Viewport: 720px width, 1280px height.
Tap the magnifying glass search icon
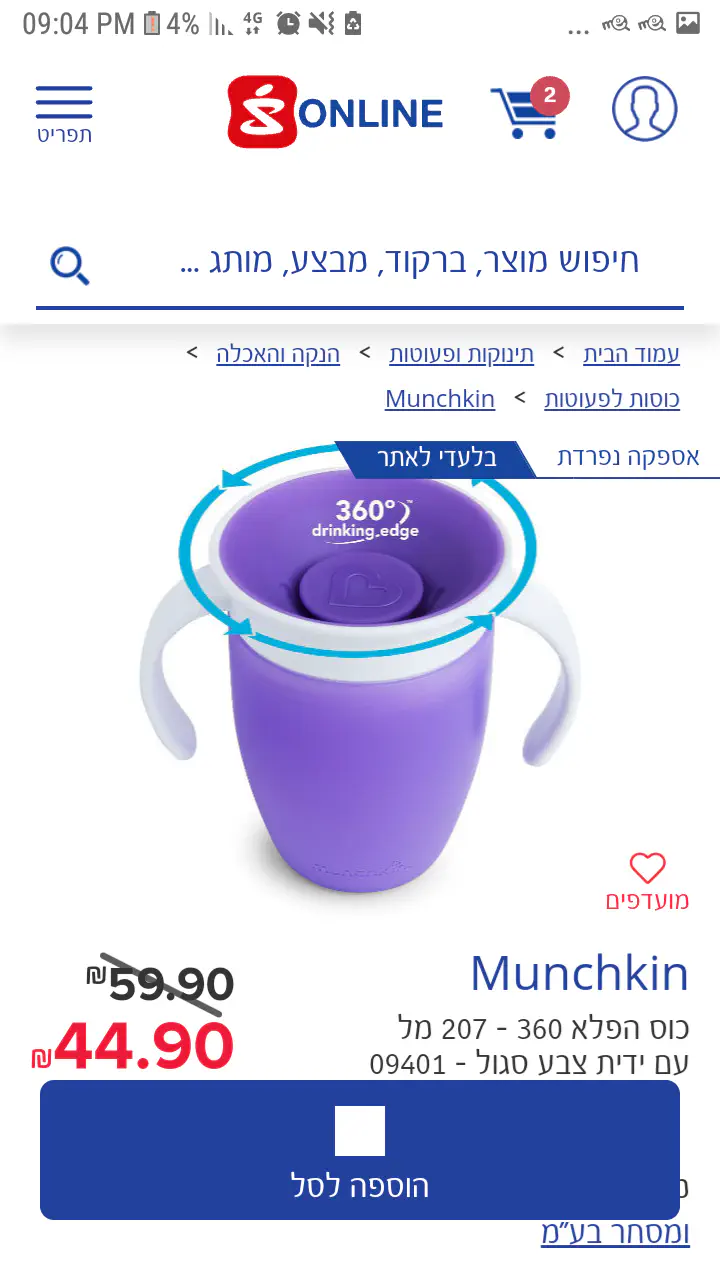click(x=70, y=264)
